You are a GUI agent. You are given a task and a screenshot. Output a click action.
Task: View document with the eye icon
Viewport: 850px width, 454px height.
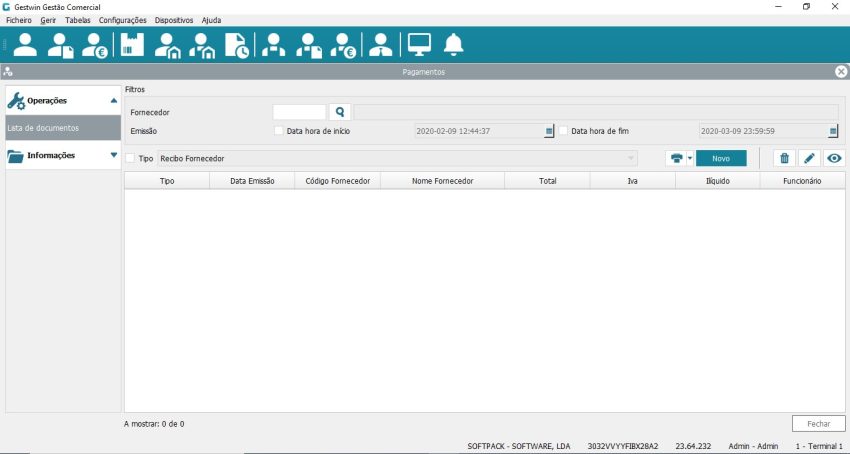click(834, 158)
